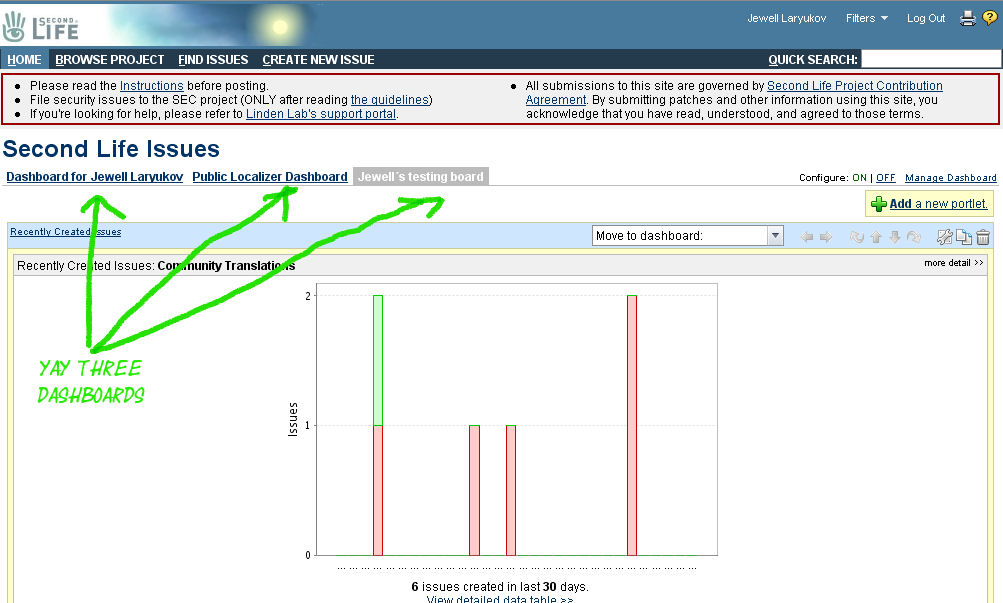Viewport: 1003px width, 603px height.
Task: Click the Second Life hand logo
Action: 14,25
